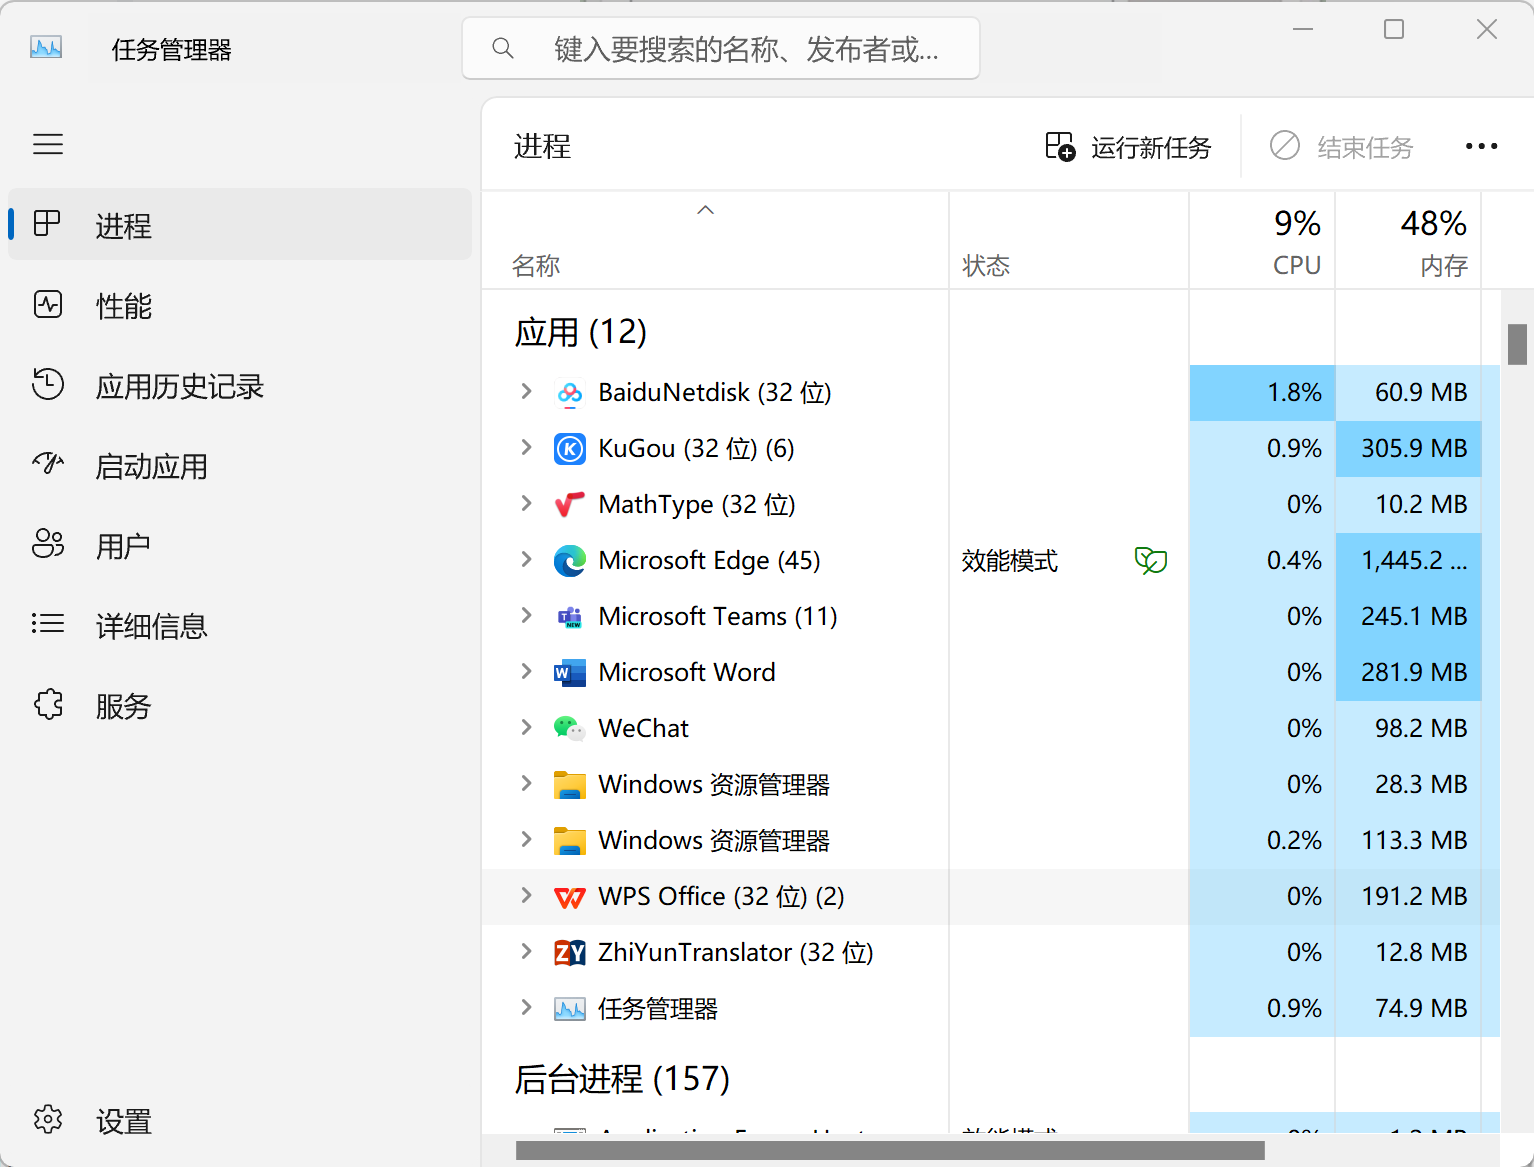Click the folder icon of the 113.3 MB Windows 资源管理器 row
Viewport: 1534px width, 1167px height.
click(570, 841)
